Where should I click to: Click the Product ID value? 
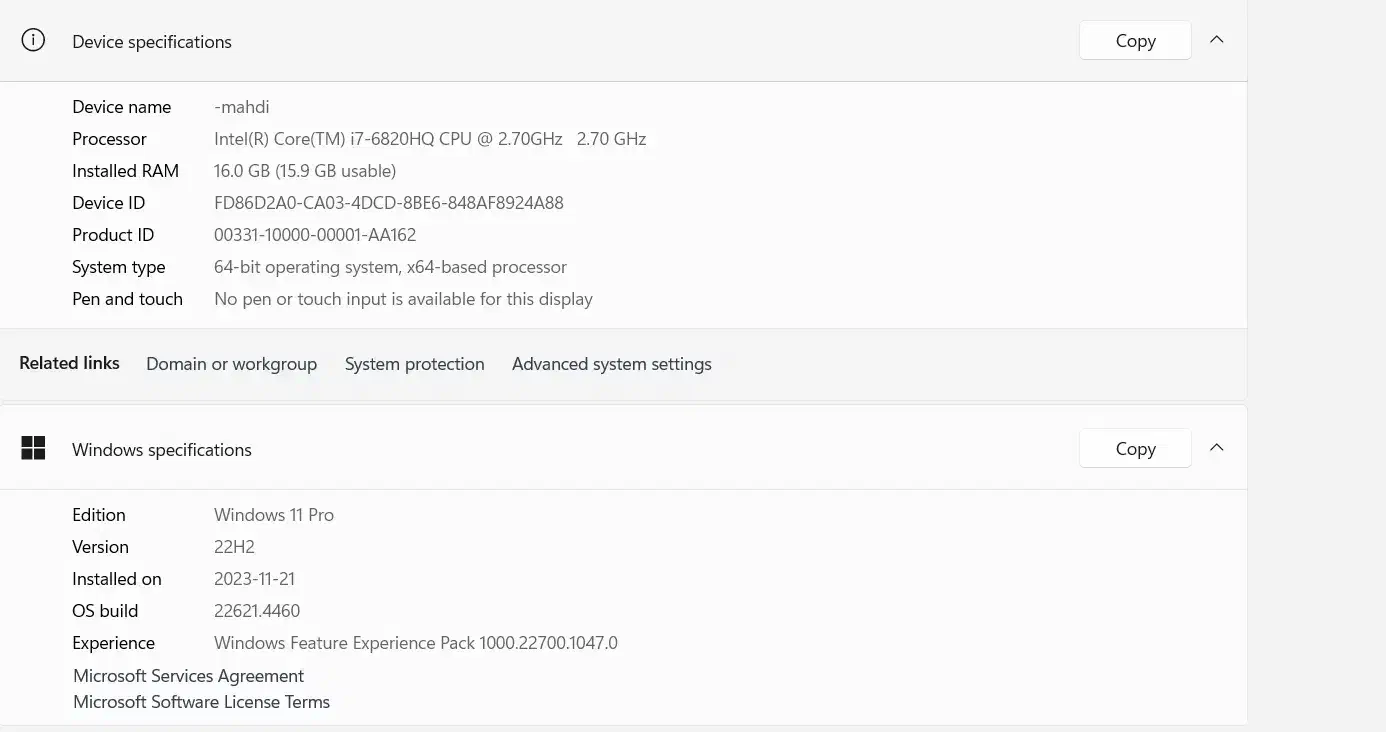pyautogui.click(x=314, y=235)
